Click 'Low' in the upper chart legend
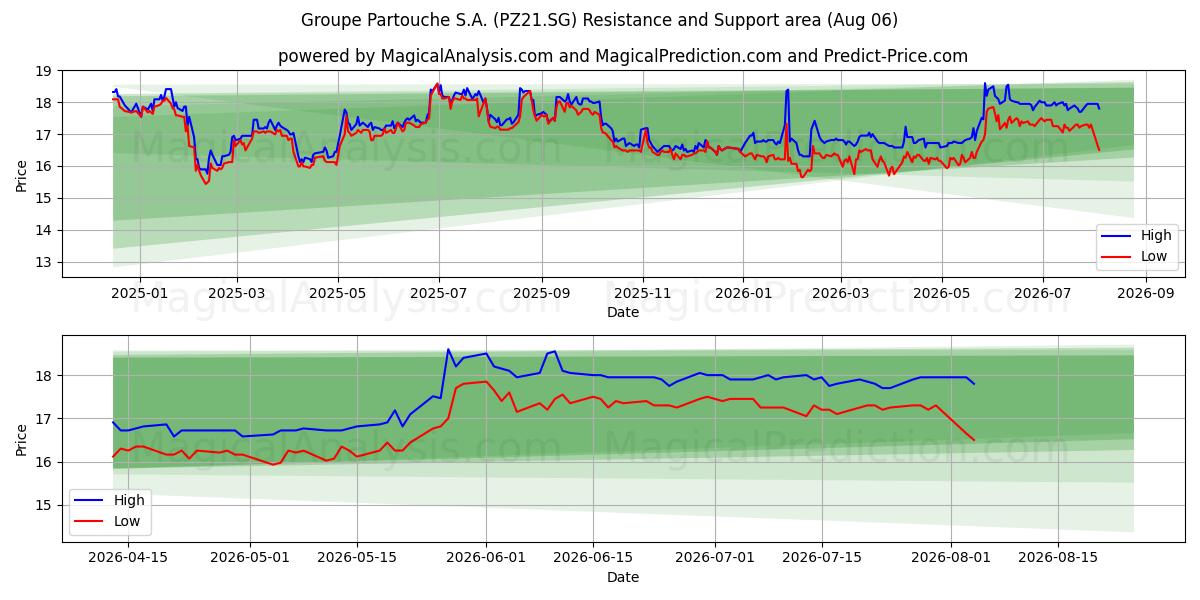Screen dimensions: 1200x600 coord(1154,256)
